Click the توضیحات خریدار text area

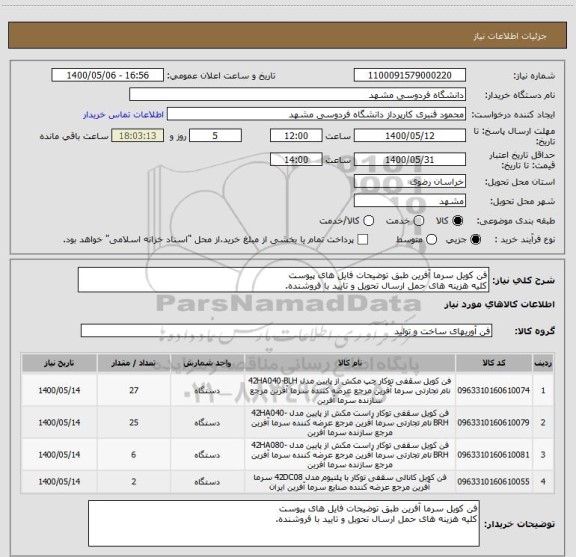284,523
